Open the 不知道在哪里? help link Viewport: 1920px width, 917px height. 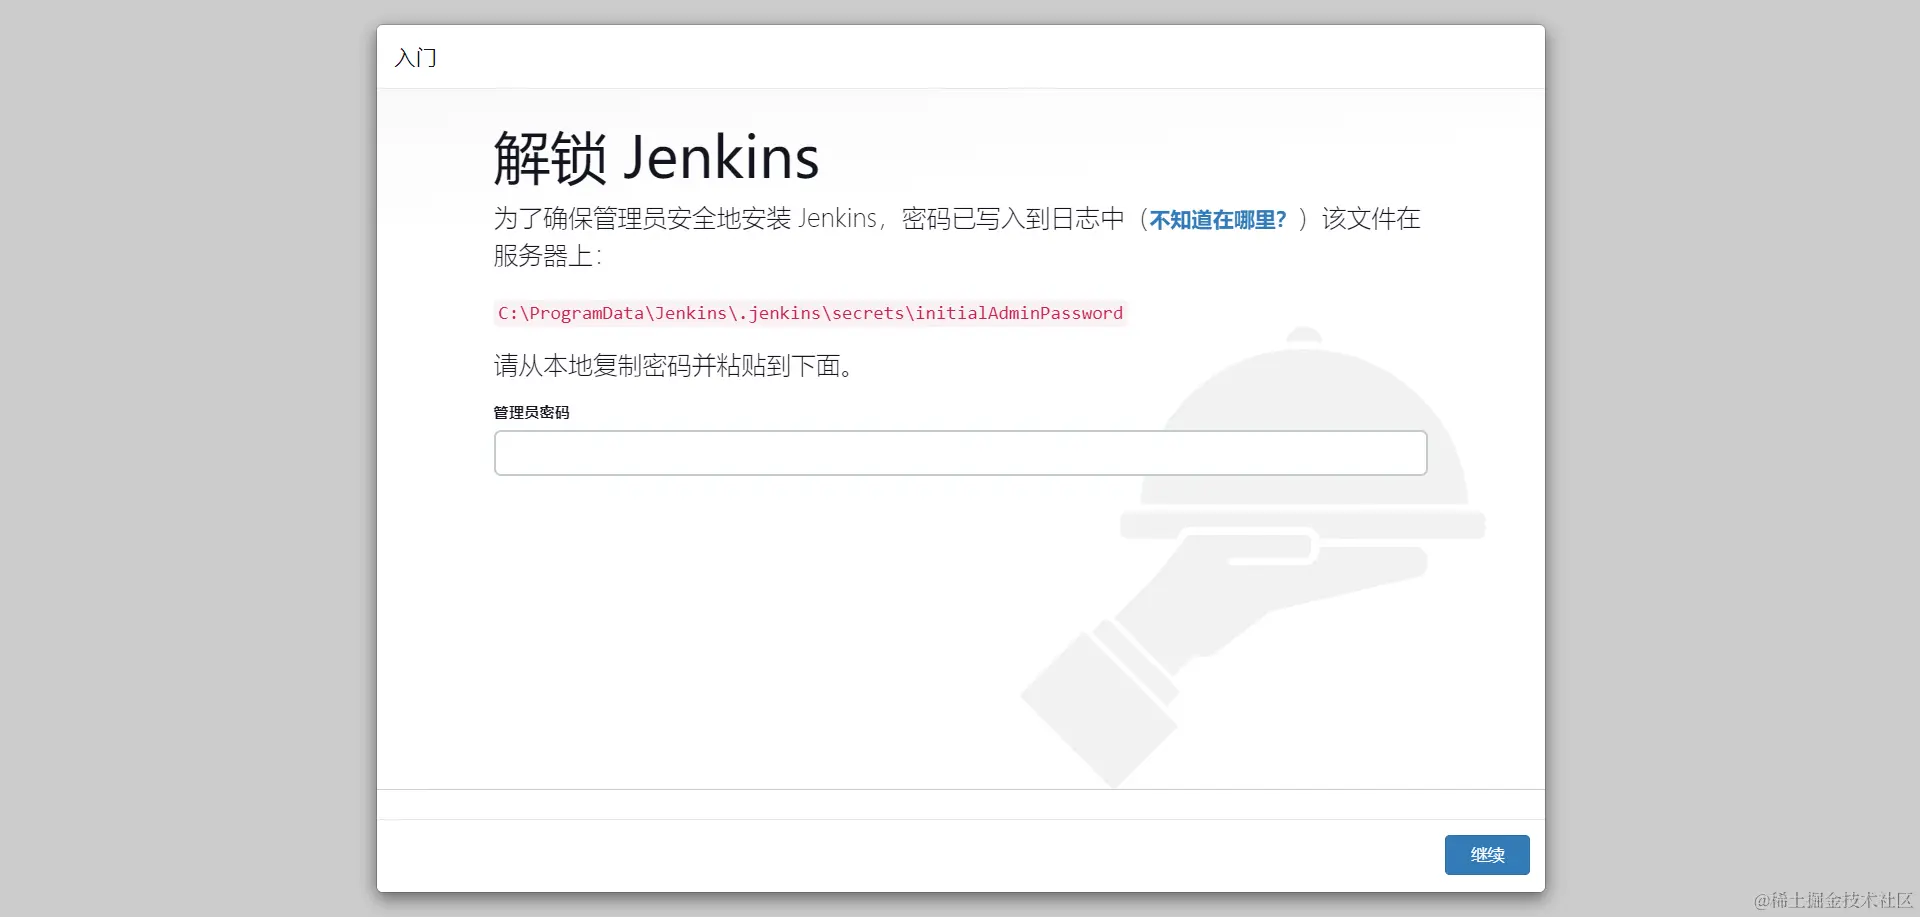[x=1217, y=220]
